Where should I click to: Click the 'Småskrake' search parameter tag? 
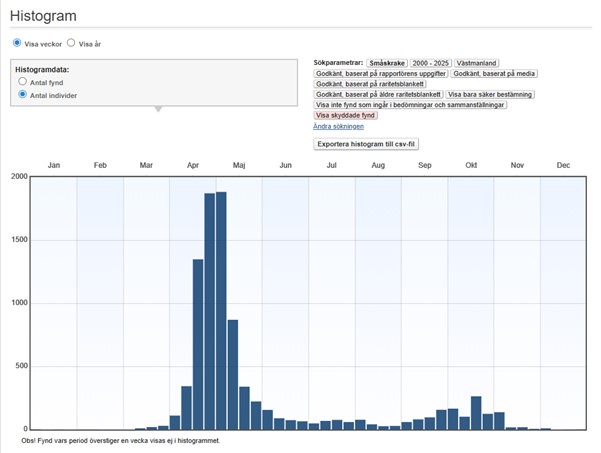tap(385, 63)
